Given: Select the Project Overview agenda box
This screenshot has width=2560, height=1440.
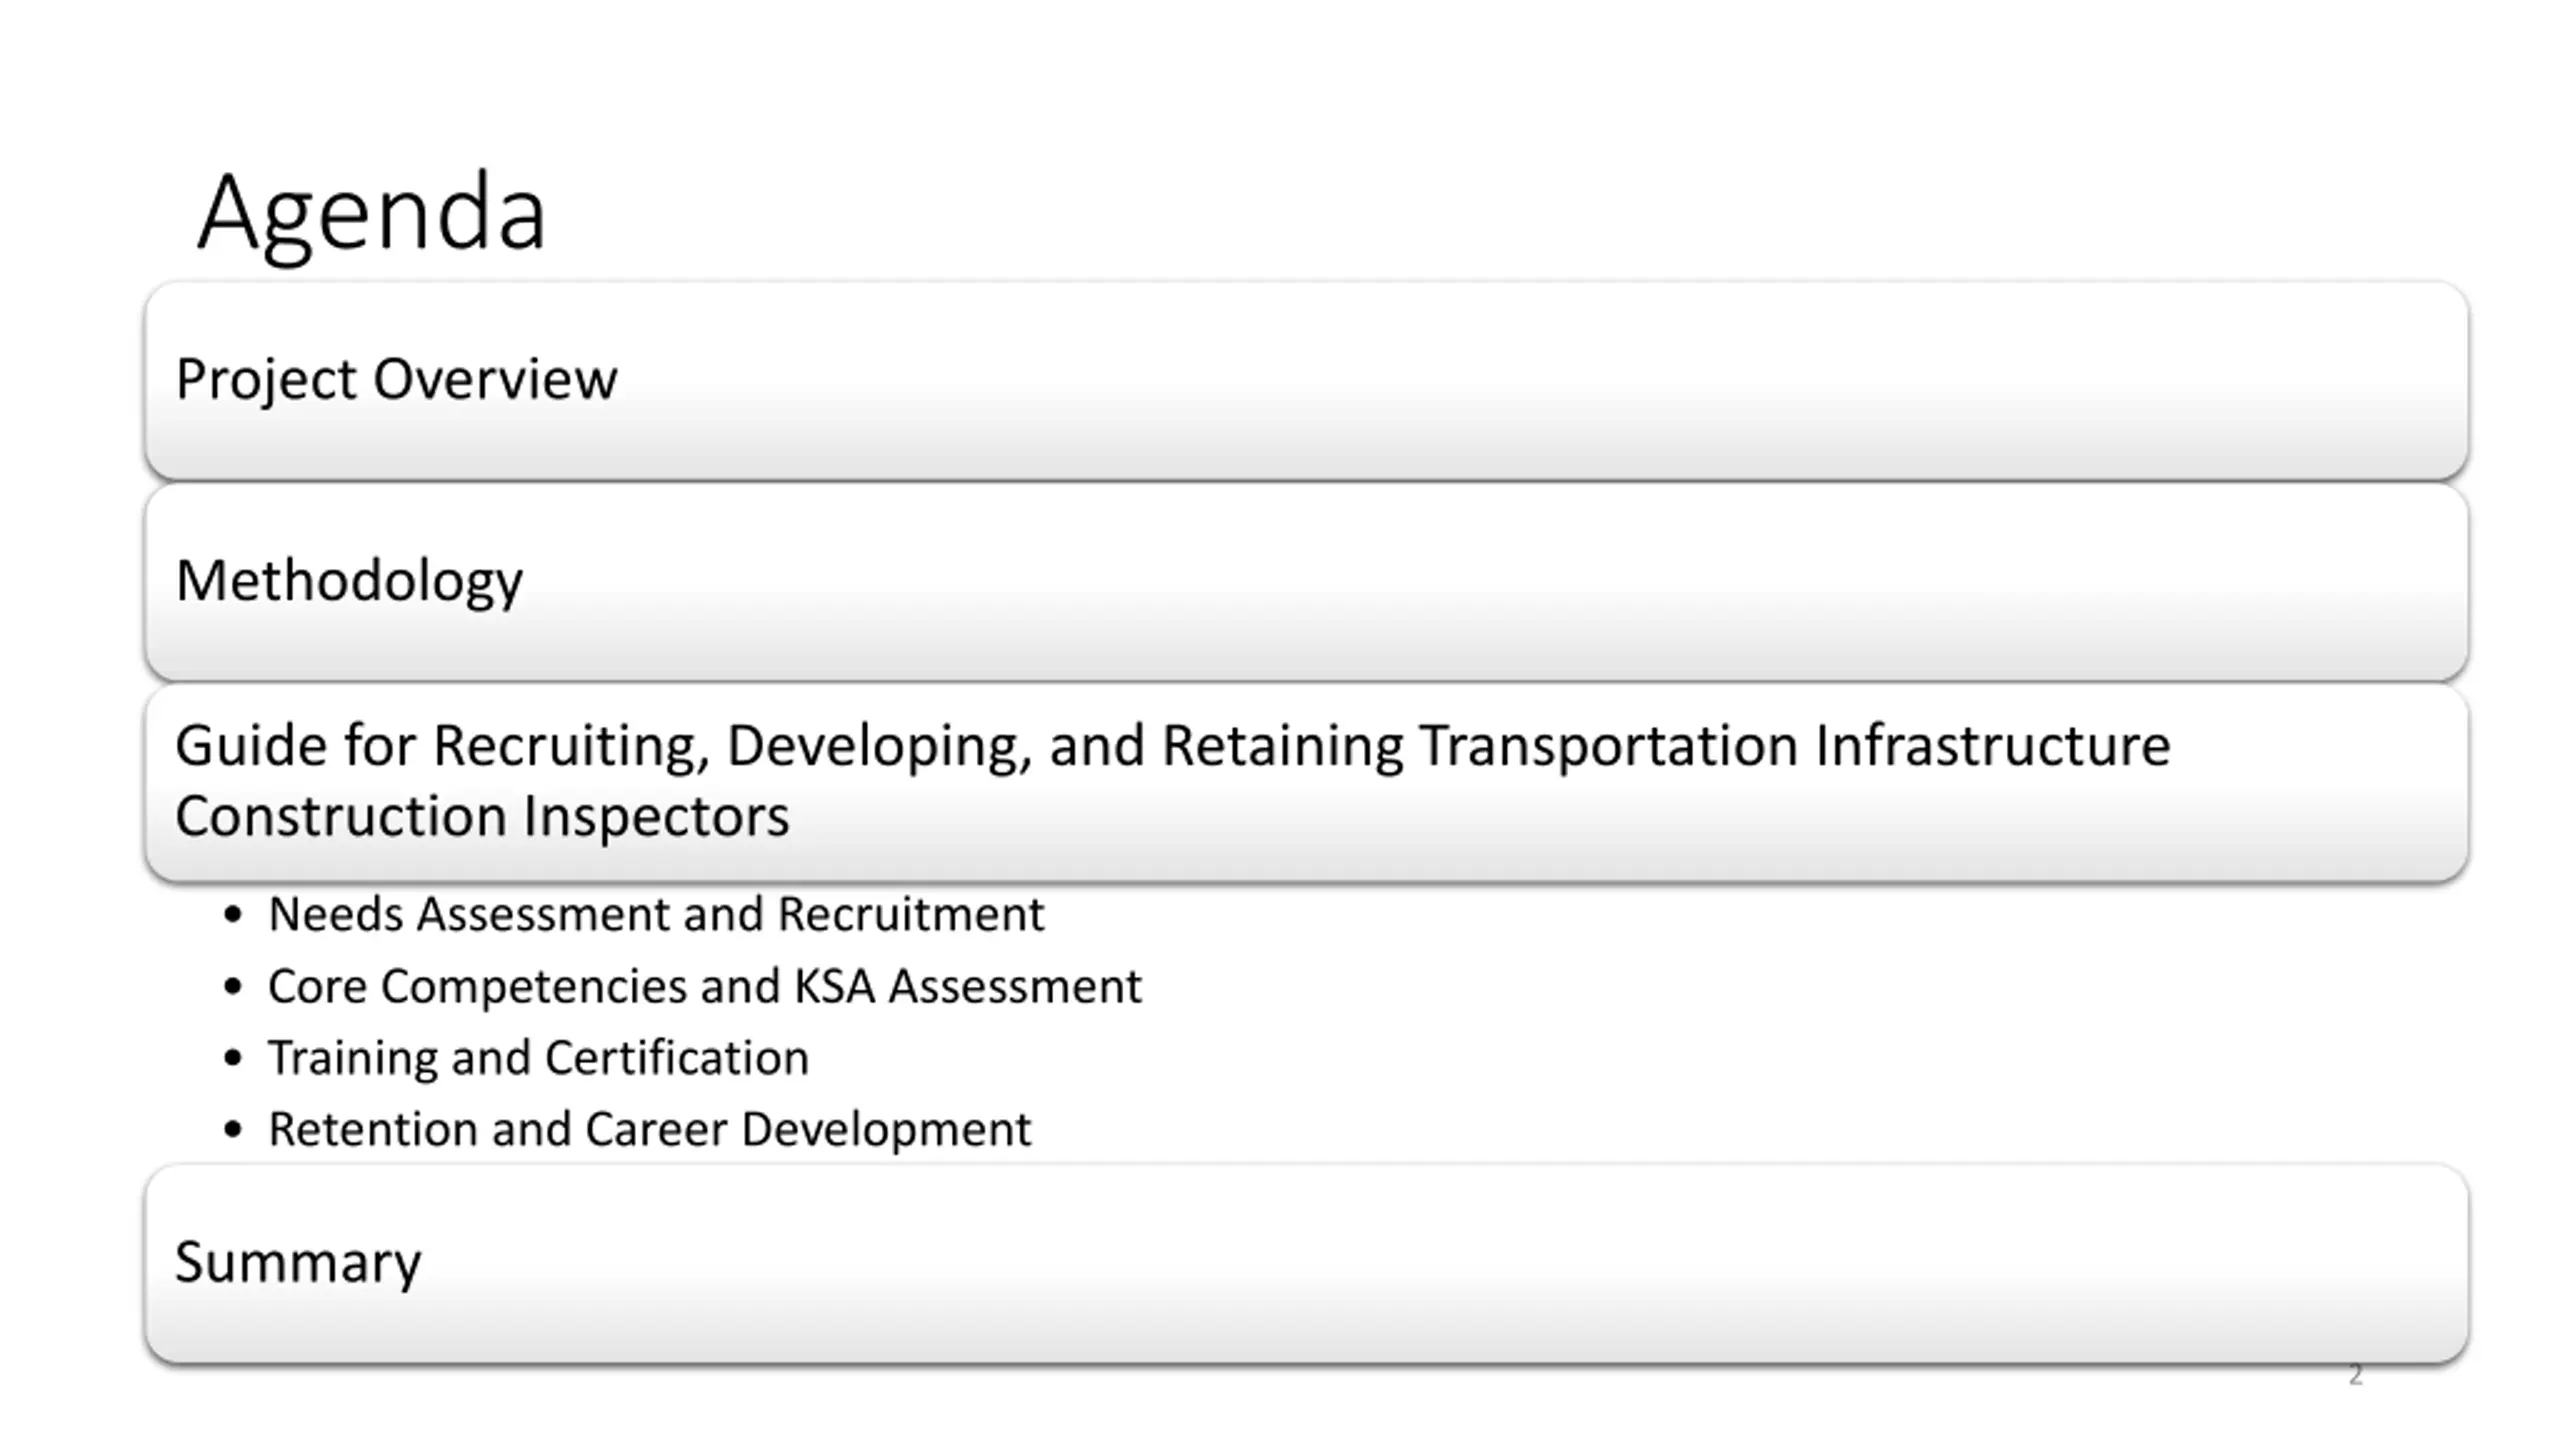Looking at the screenshot, I should (x=1306, y=381).
